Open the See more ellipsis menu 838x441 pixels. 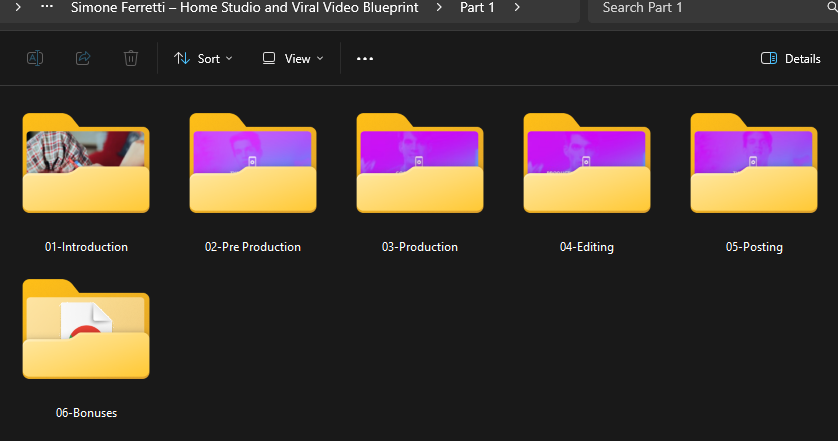click(365, 58)
